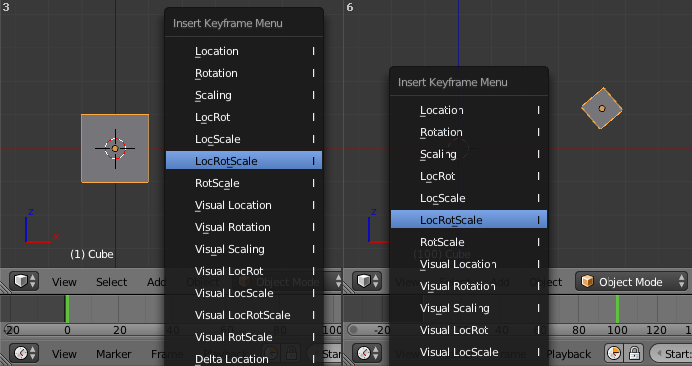Pick Visual RotScale in left keyframe menu
The height and width of the screenshot is (366, 692).
pyautogui.click(x=244, y=337)
